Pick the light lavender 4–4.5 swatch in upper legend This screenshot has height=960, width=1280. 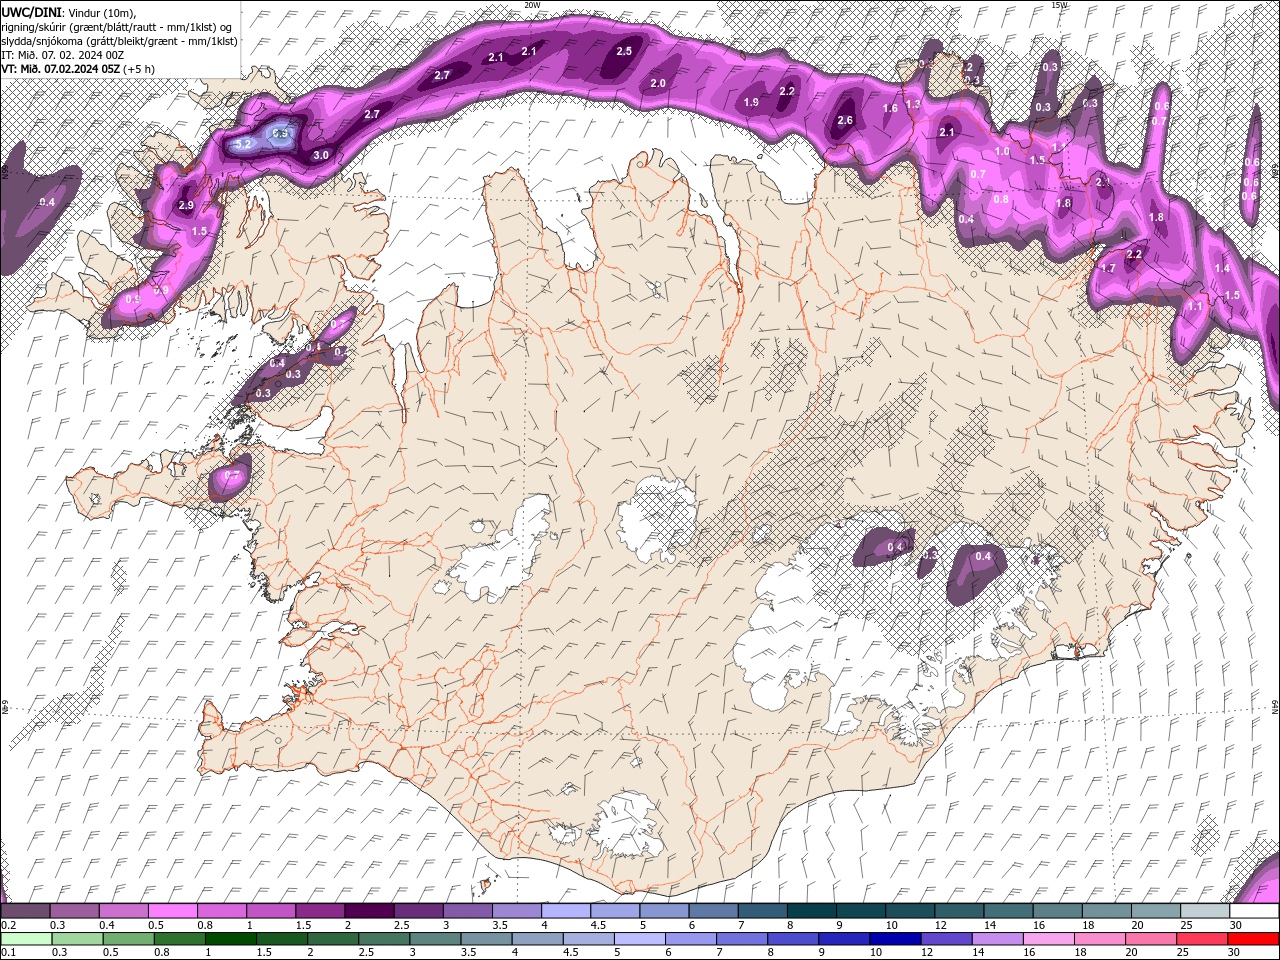(566, 911)
